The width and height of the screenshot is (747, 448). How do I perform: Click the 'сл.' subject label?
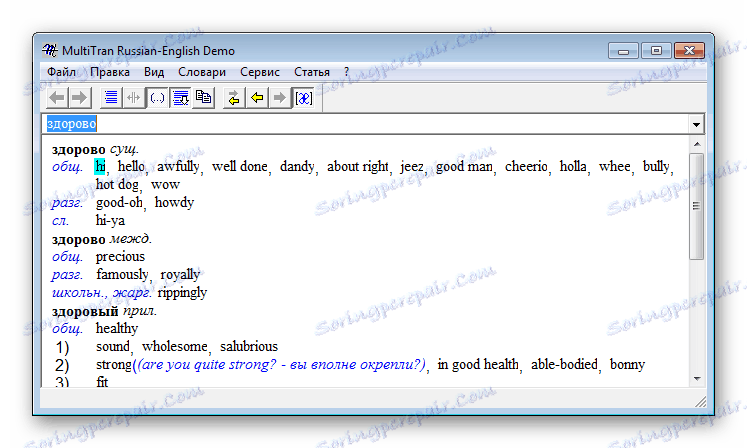point(60,221)
